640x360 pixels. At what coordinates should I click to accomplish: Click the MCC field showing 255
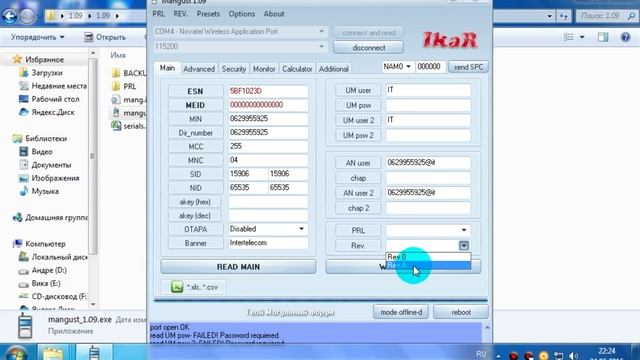(268, 146)
